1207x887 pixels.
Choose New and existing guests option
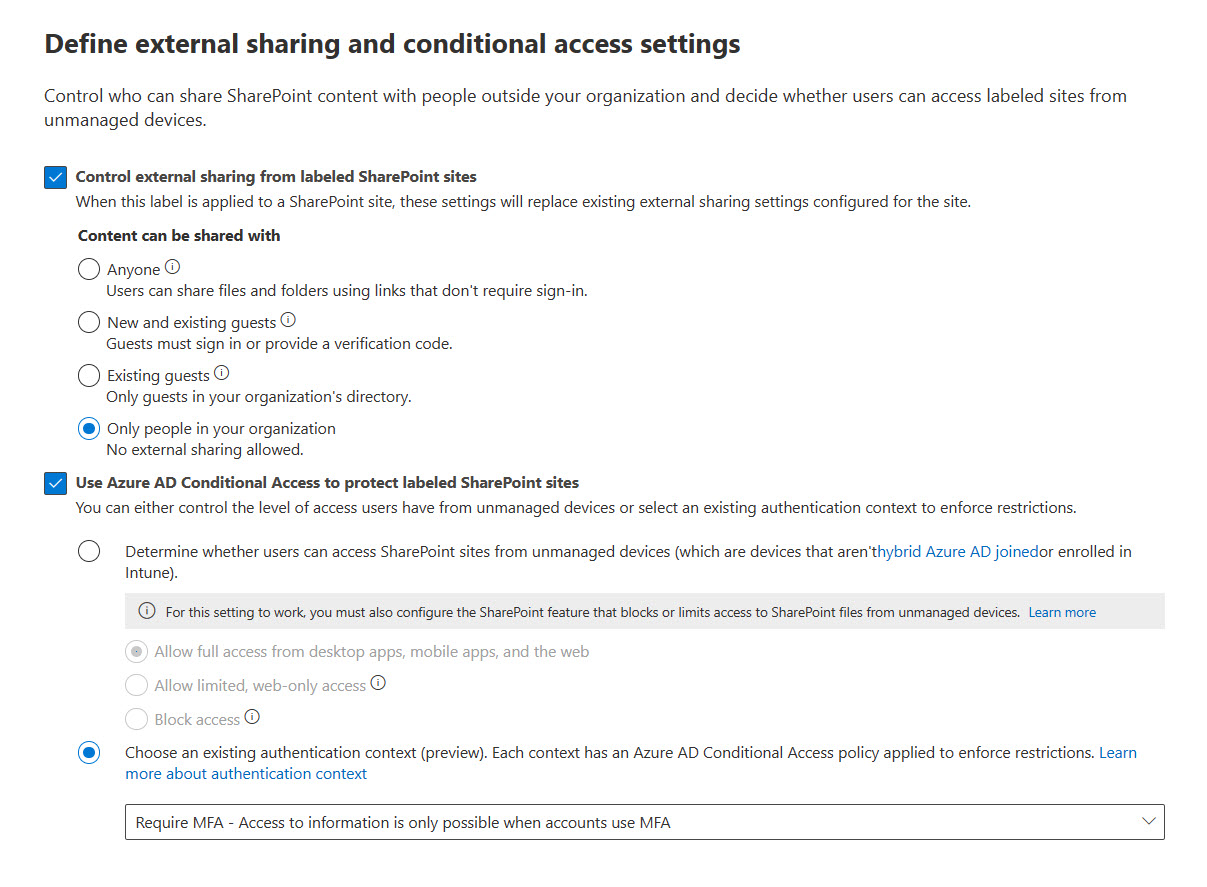pyautogui.click(x=88, y=321)
